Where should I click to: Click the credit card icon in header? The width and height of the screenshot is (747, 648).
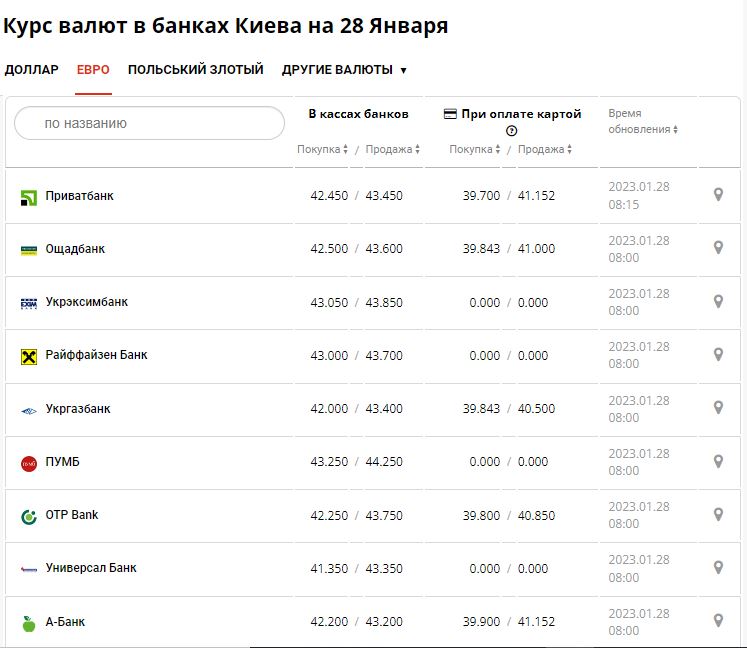point(450,114)
